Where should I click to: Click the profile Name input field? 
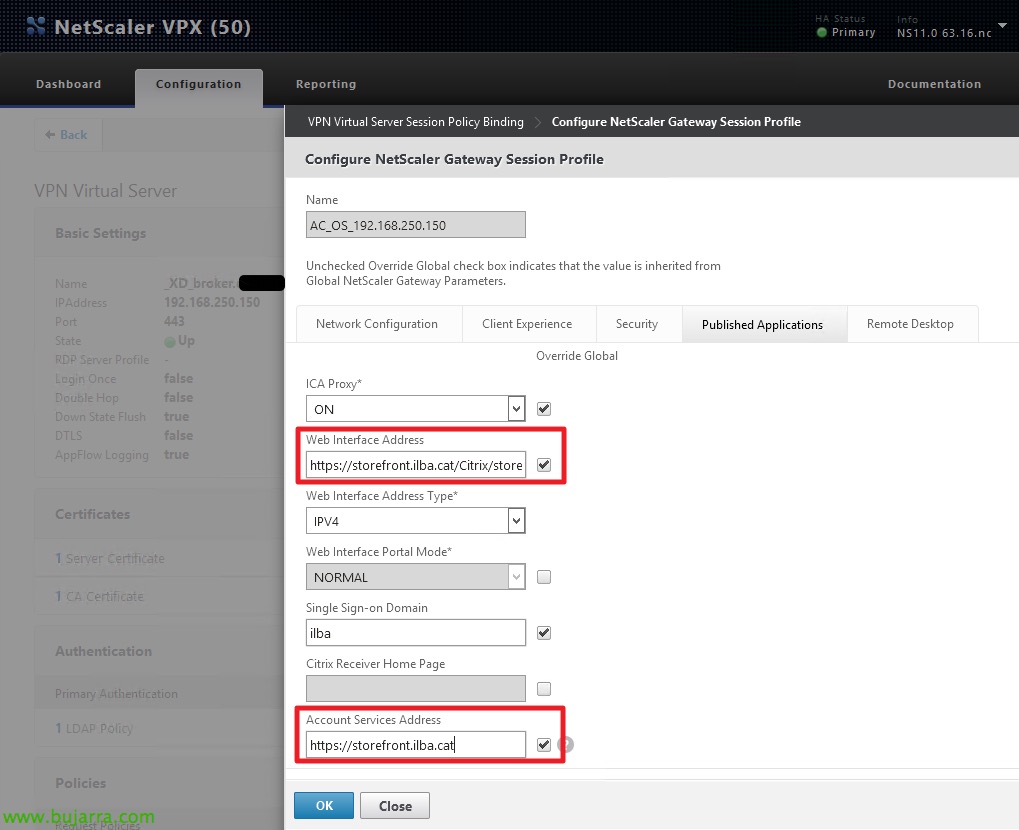coord(415,225)
